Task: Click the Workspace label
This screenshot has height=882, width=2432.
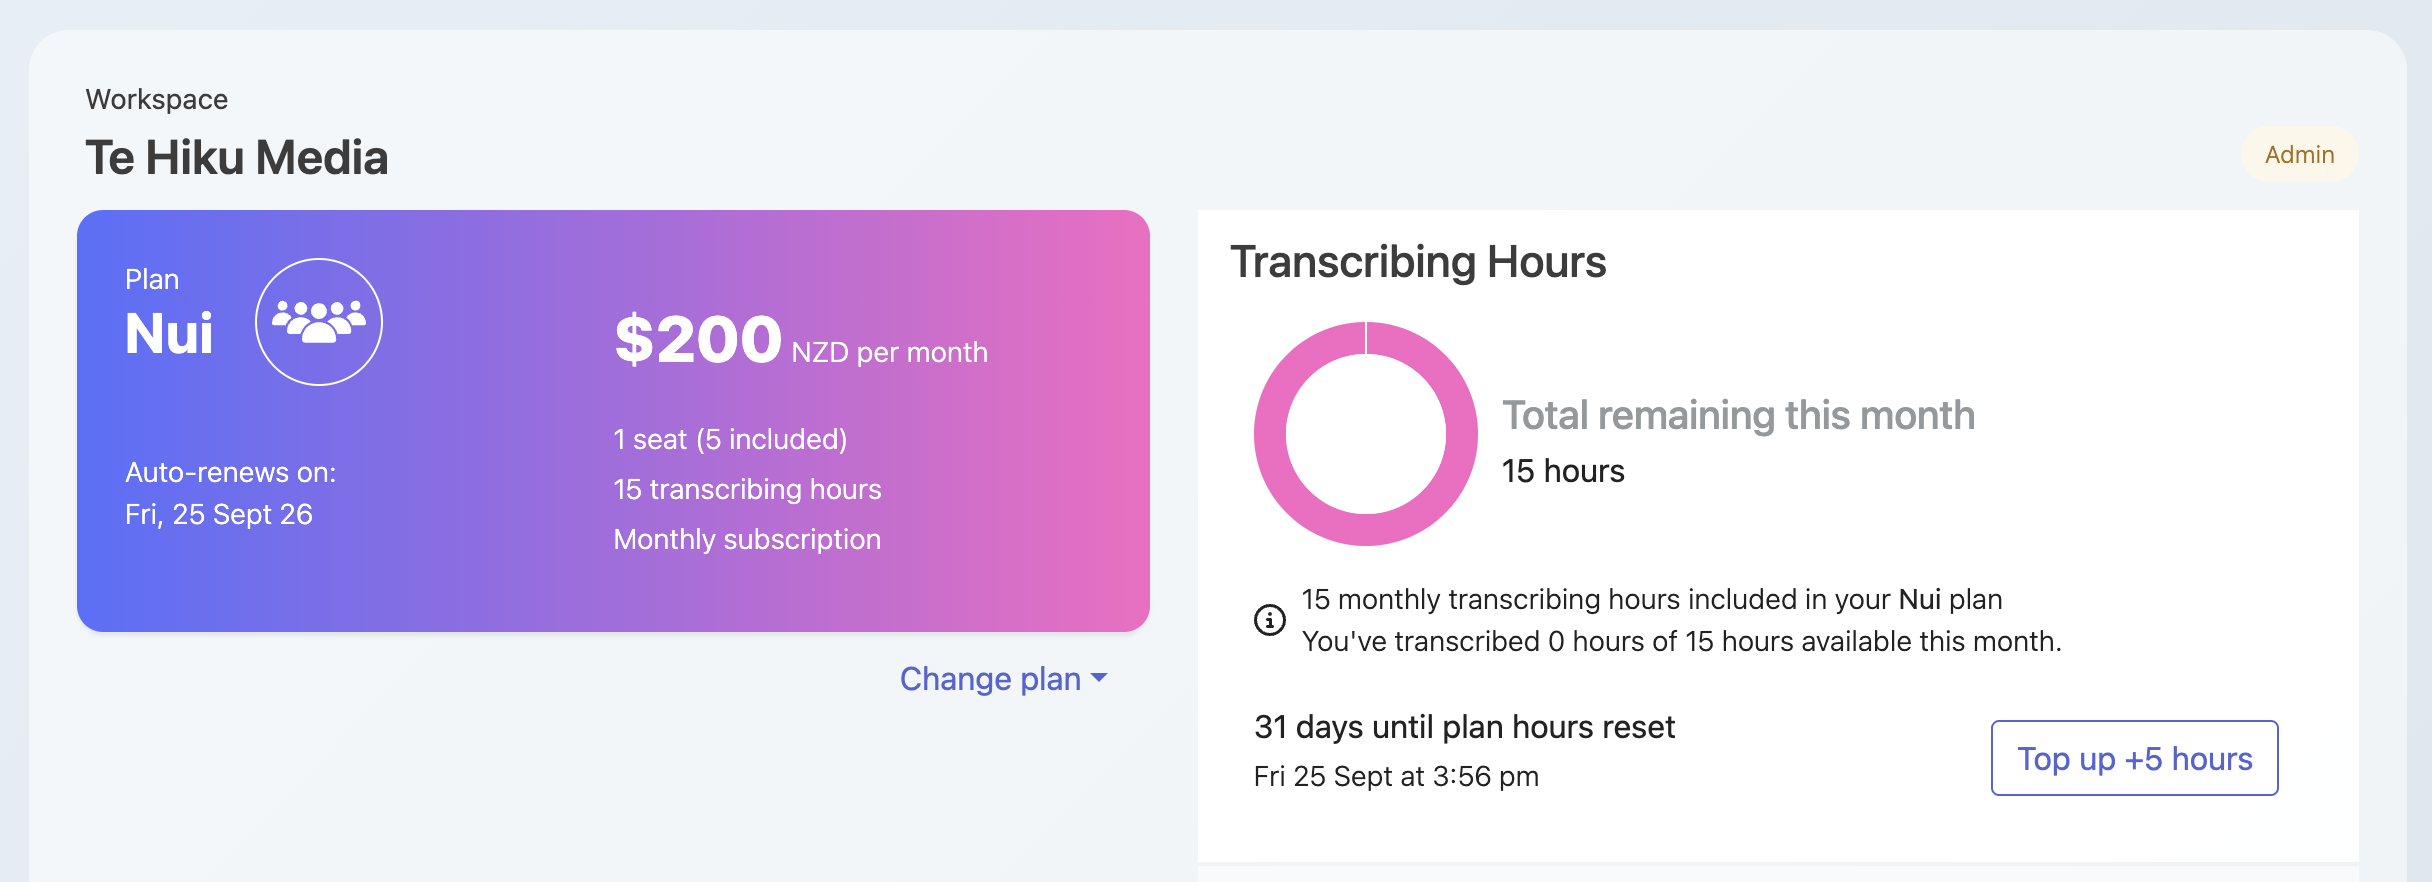Action: pyautogui.click(x=157, y=99)
